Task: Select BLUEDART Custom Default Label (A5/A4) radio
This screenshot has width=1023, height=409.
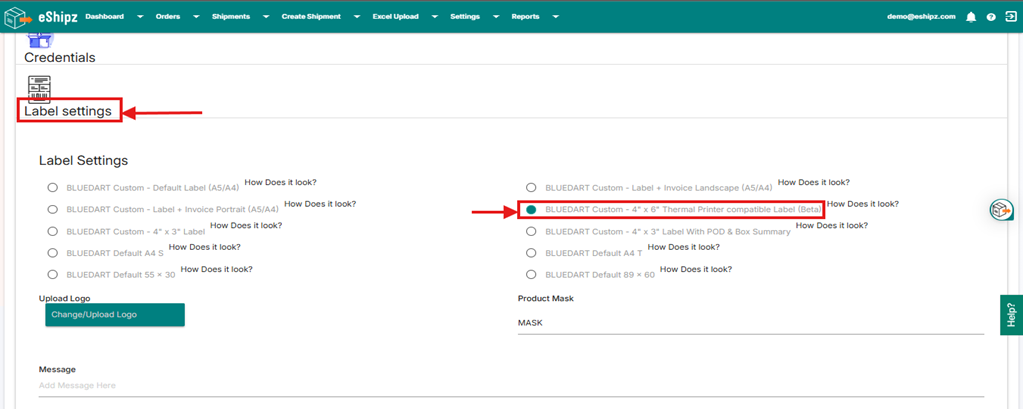Action: coord(52,188)
